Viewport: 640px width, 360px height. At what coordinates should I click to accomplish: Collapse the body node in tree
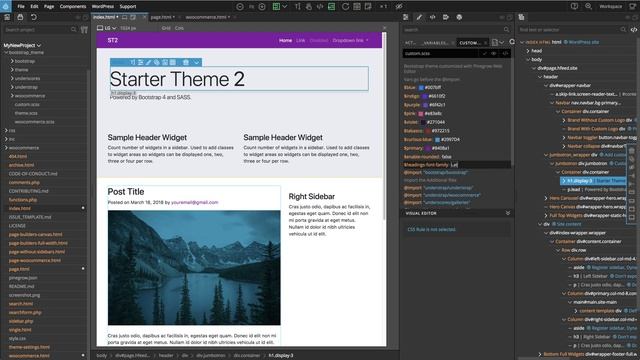click(528, 60)
